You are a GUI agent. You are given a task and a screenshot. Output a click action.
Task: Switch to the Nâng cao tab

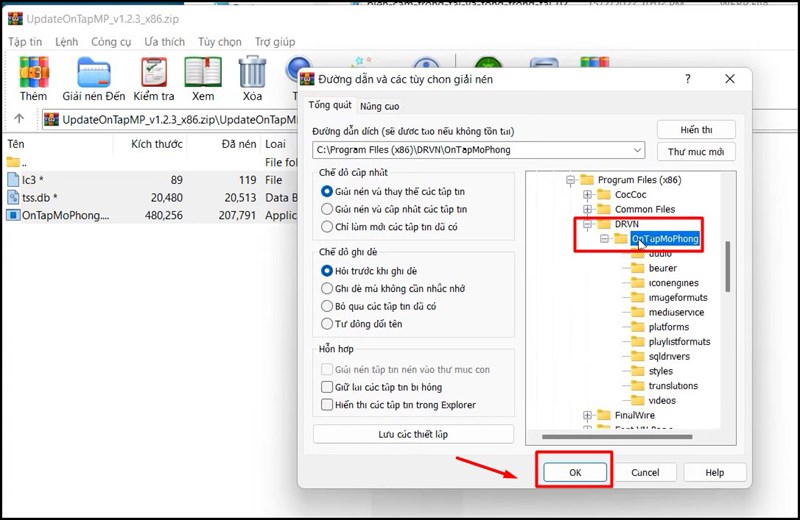tap(379, 106)
